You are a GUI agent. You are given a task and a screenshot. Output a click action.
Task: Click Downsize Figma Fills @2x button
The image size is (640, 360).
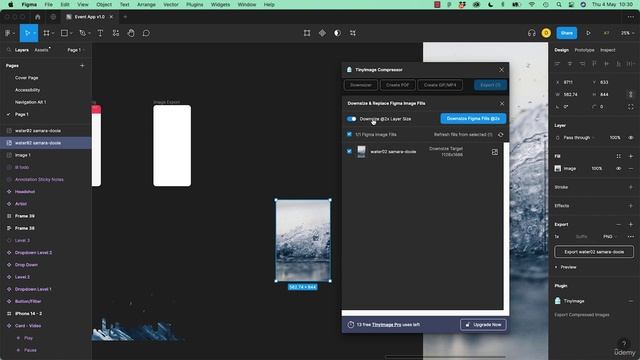[473, 118]
